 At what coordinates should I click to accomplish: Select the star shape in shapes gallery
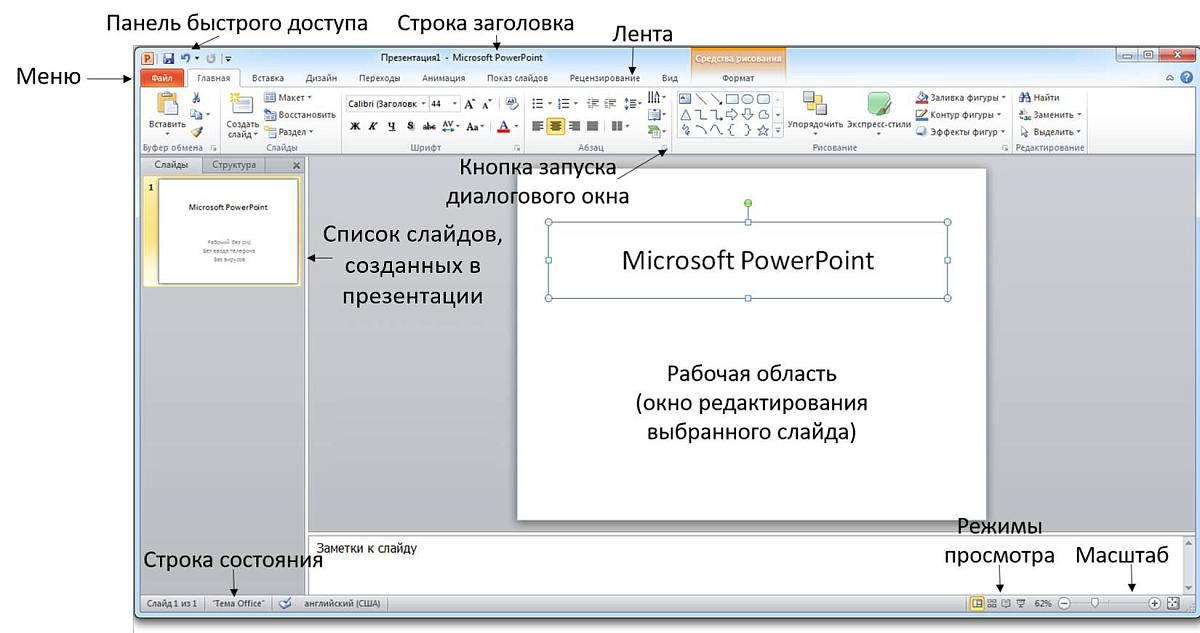[x=763, y=131]
